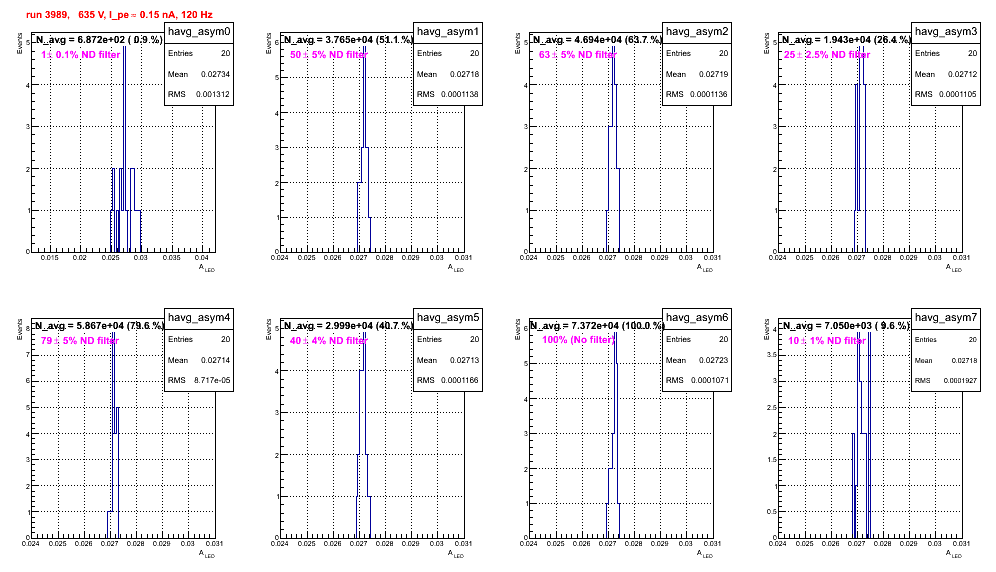Click the N_avg = 1.943e+04 label

(x=846, y=39)
